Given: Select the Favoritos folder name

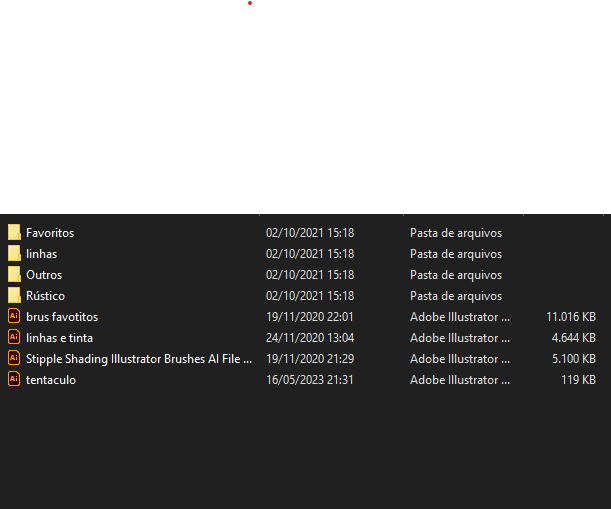Looking at the screenshot, I should tap(50, 233).
